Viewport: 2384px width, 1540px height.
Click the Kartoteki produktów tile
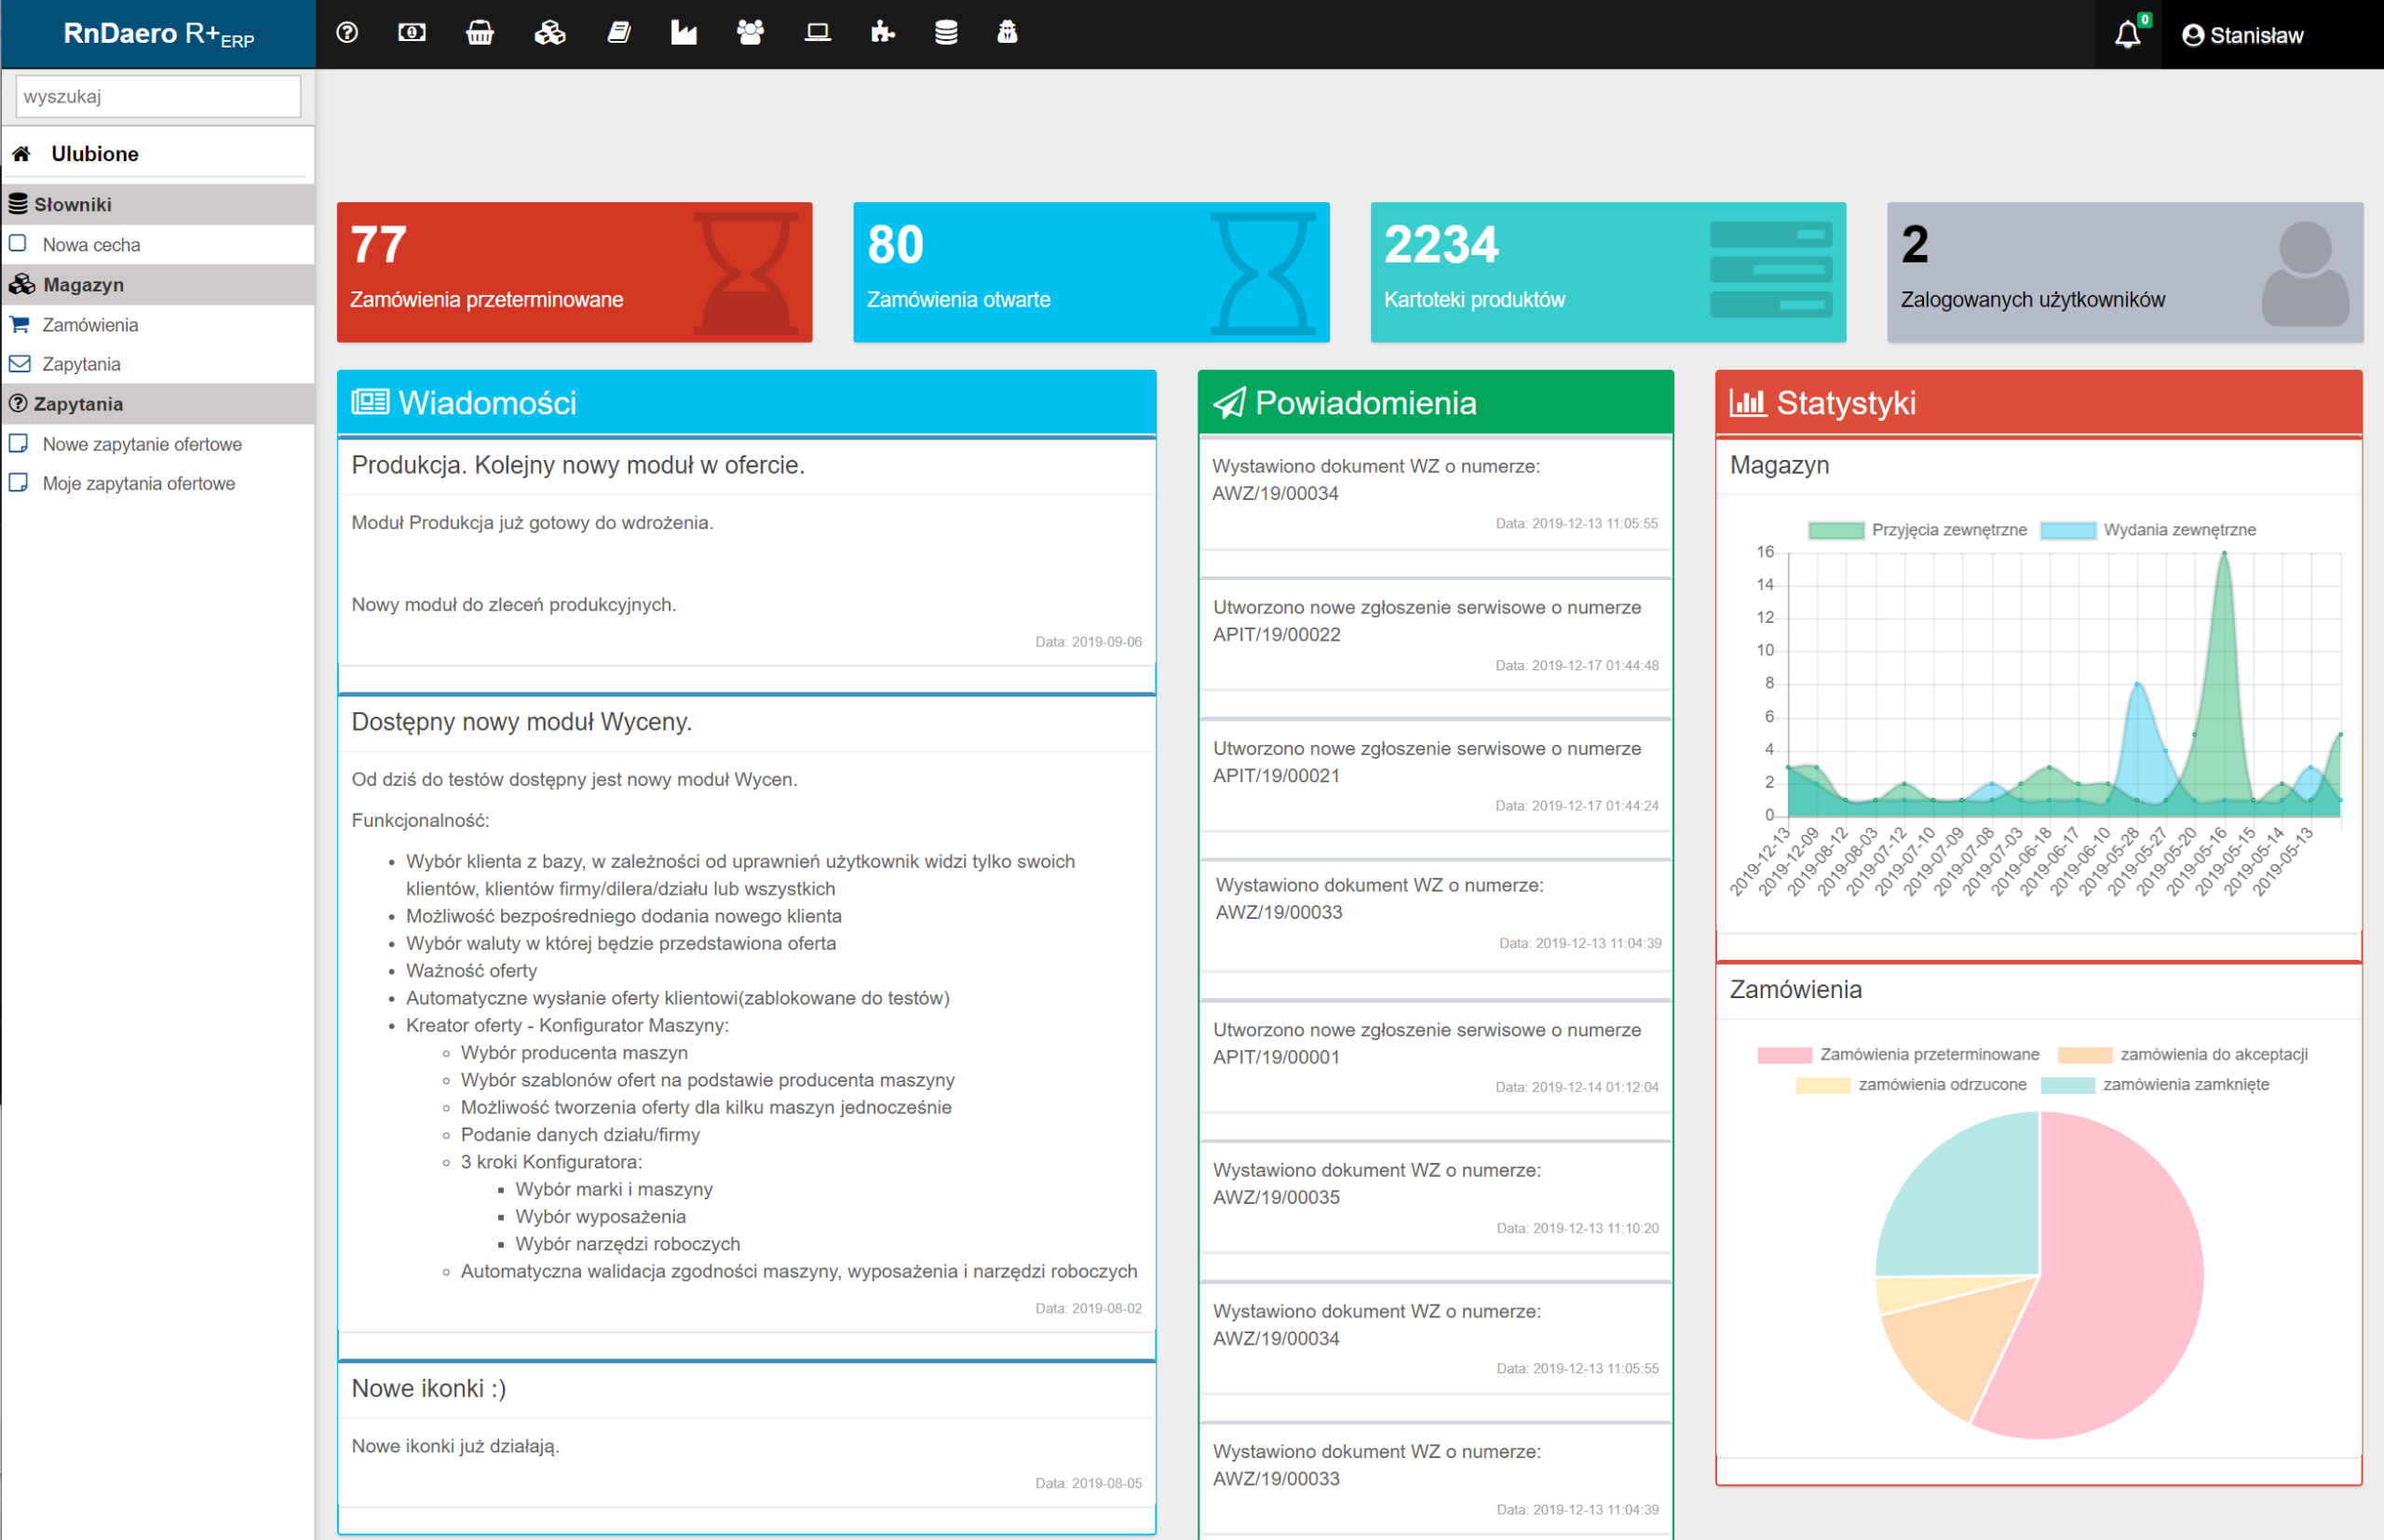pyautogui.click(x=1607, y=272)
